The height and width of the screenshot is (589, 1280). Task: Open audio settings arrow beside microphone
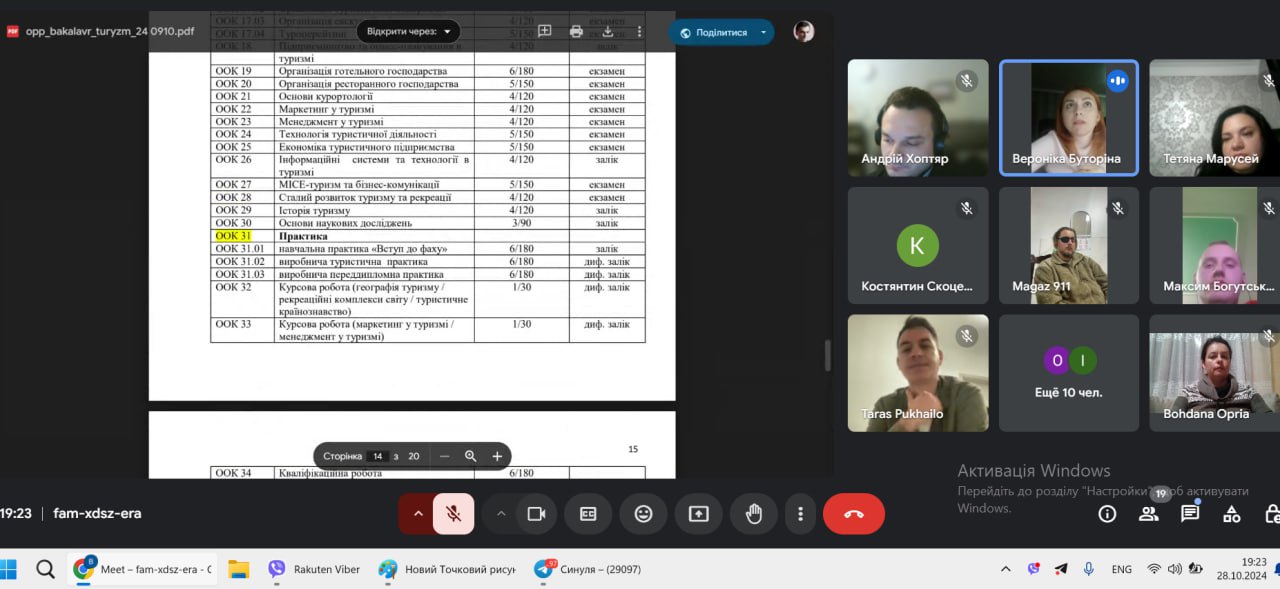pos(416,514)
